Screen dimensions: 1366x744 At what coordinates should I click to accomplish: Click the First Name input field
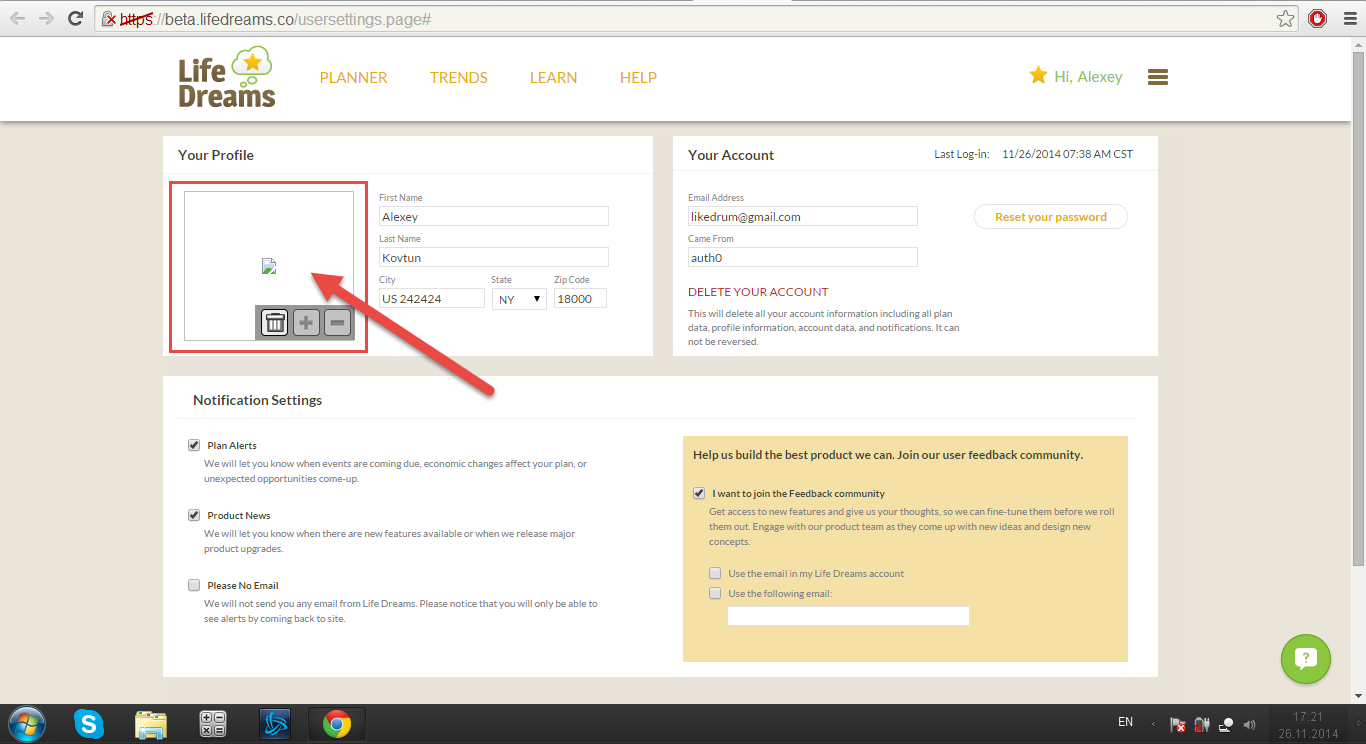click(493, 216)
